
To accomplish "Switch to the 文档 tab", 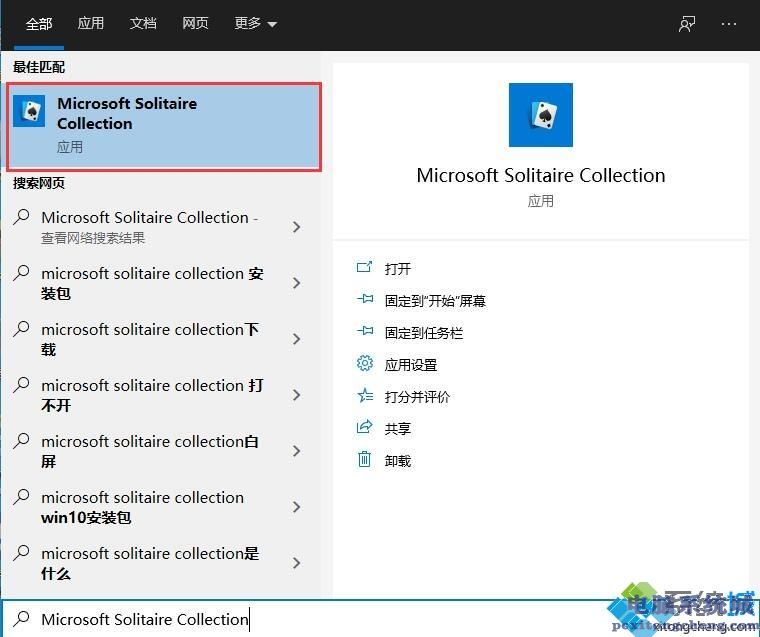I will tap(143, 23).
